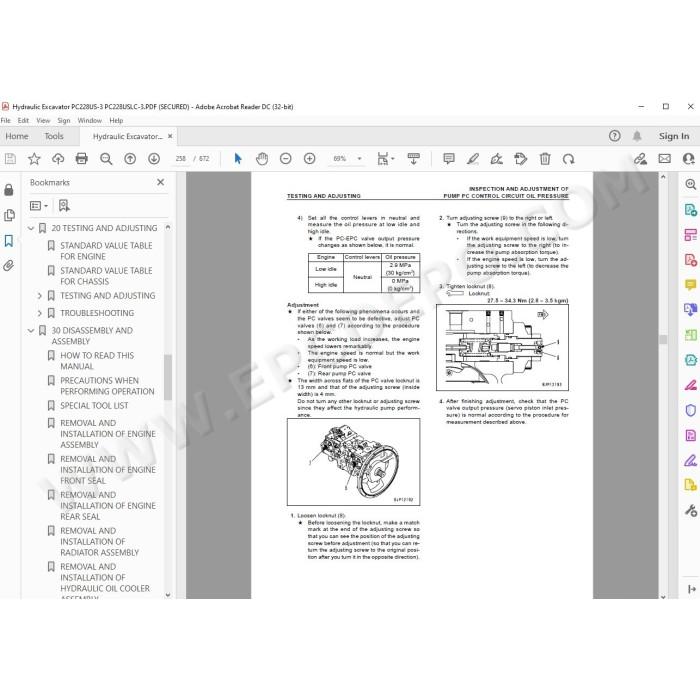Open STANDARD VALUE TABLE FOR CHASSIS bookmark
Viewport: 700px width, 700px height.
coord(106,276)
